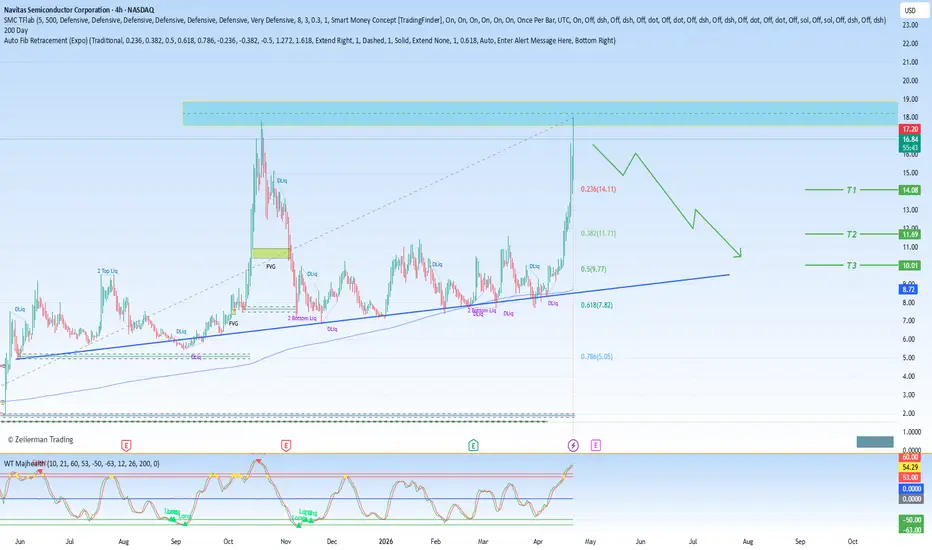932x550 pixels.
Task: Click the 54.29 yellow oscillator value label
Action: pos(910,467)
